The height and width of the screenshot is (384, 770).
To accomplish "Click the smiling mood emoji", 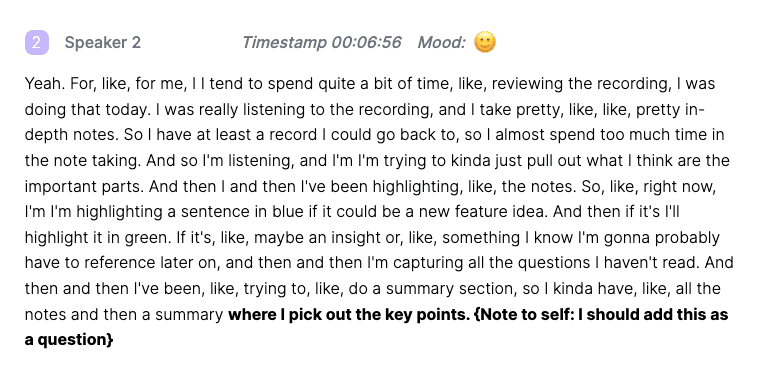I will pos(485,42).
